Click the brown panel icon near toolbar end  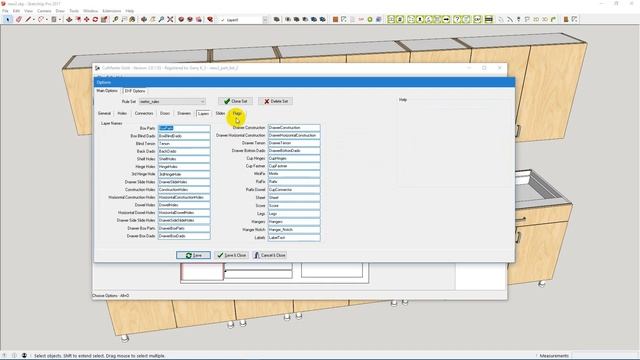click(566, 19)
